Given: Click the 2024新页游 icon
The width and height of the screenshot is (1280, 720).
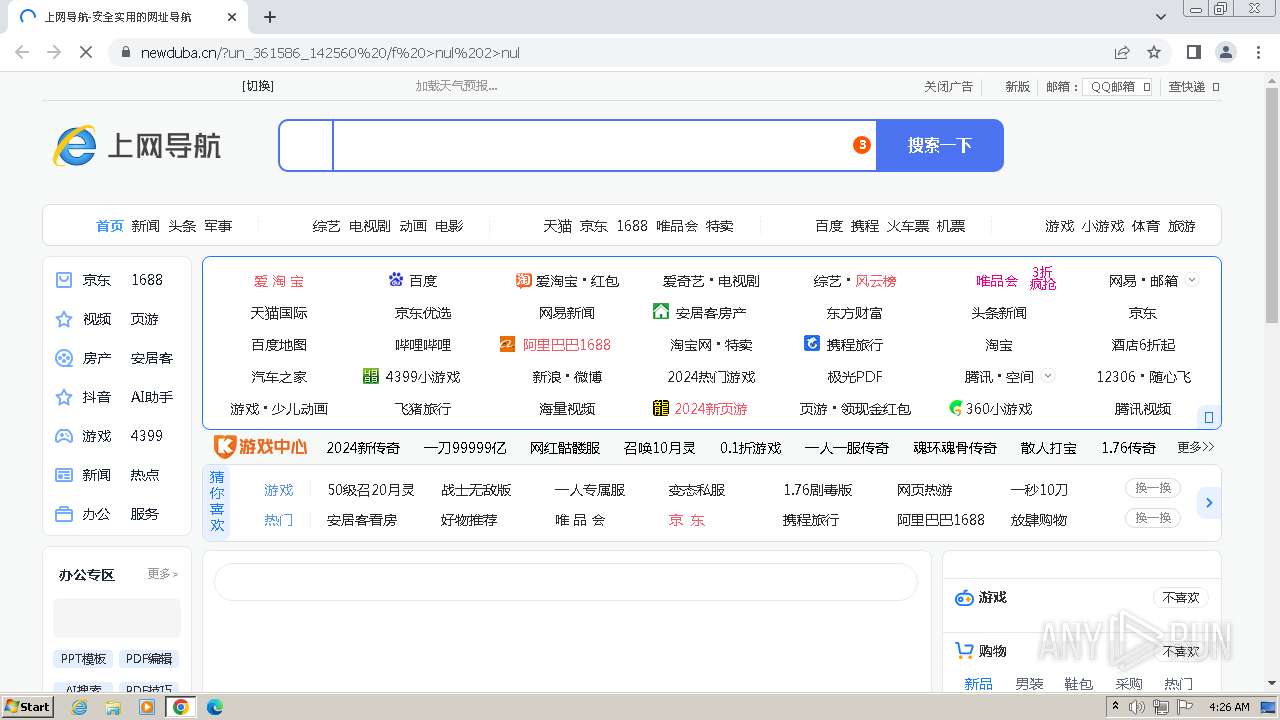Looking at the screenshot, I should click(x=660, y=408).
